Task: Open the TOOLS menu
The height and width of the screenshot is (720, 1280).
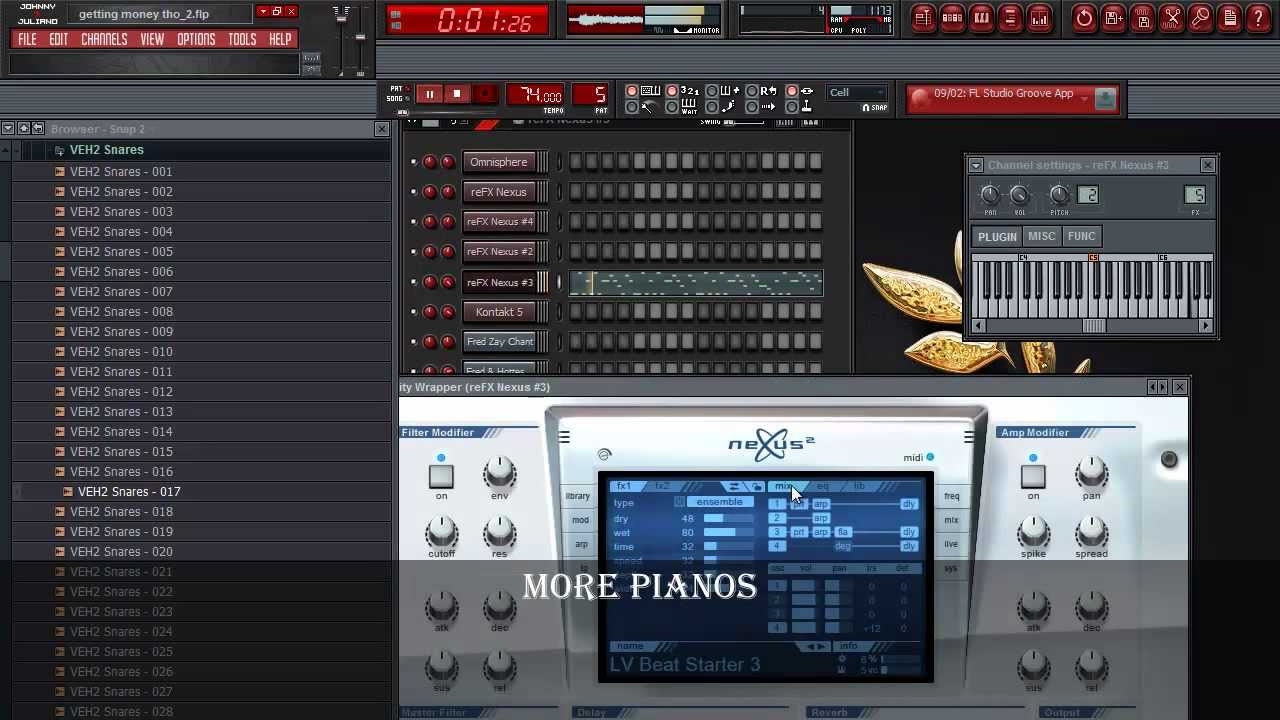Action: (x=242, y=40)
